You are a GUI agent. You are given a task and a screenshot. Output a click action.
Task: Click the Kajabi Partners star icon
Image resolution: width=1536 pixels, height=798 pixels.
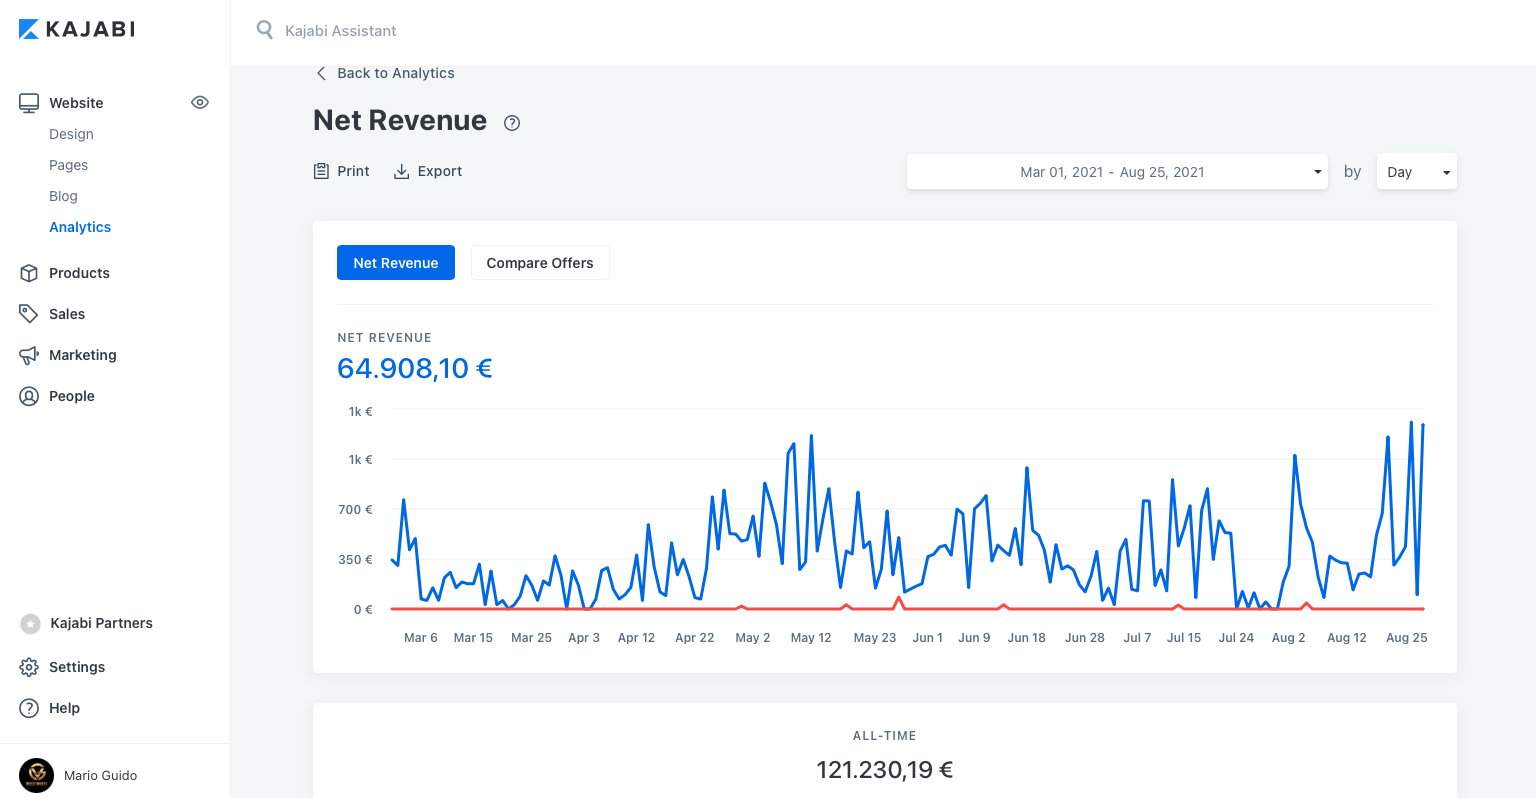coord(30,623)
